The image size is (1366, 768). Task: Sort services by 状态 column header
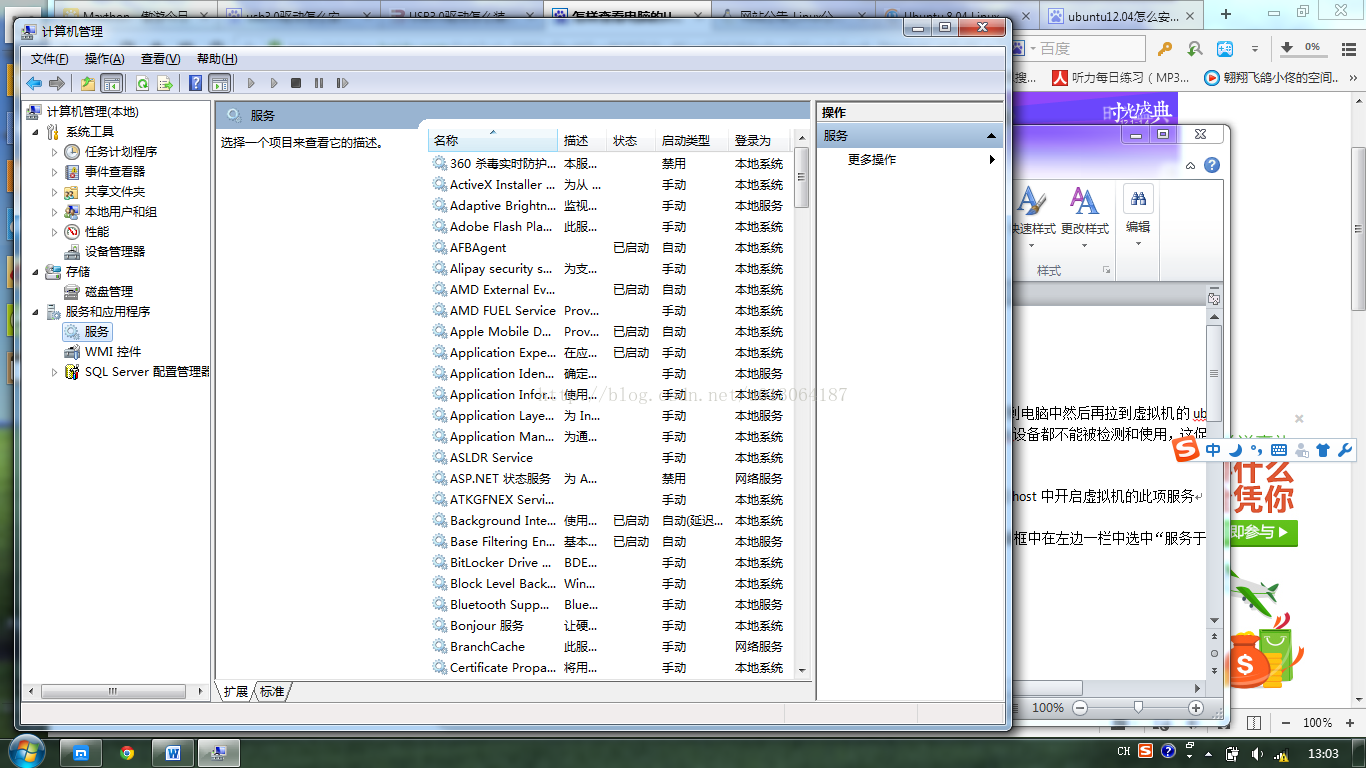[632, 141]
